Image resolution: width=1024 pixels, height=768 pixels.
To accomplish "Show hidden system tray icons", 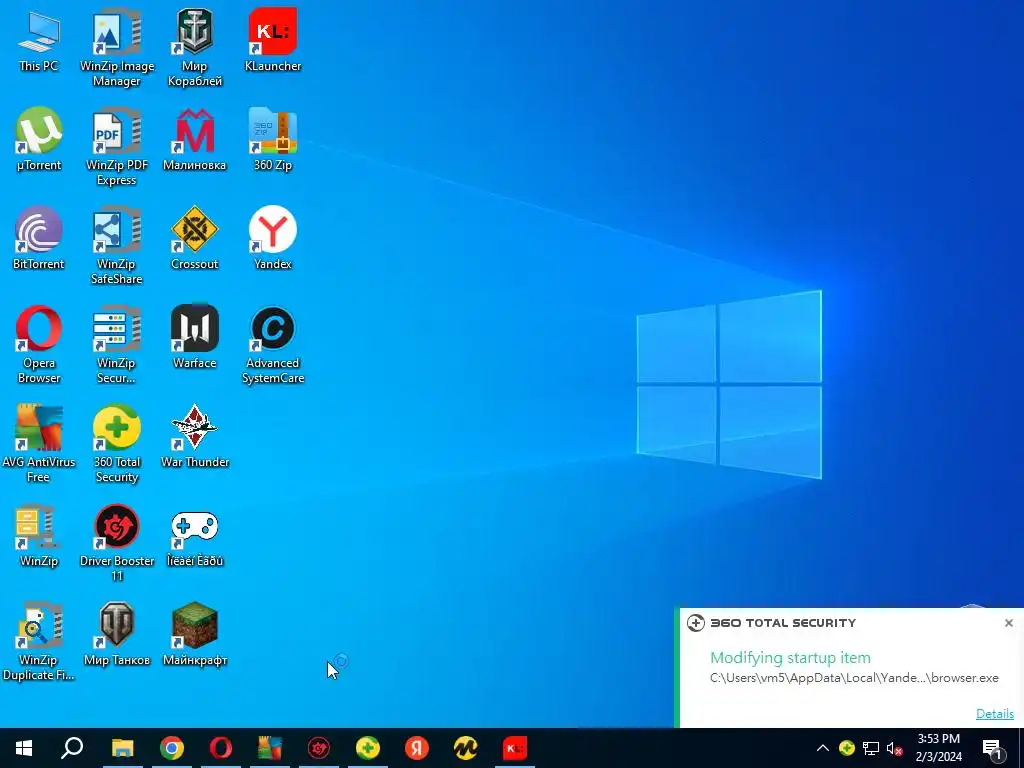I will click(823, 748).
